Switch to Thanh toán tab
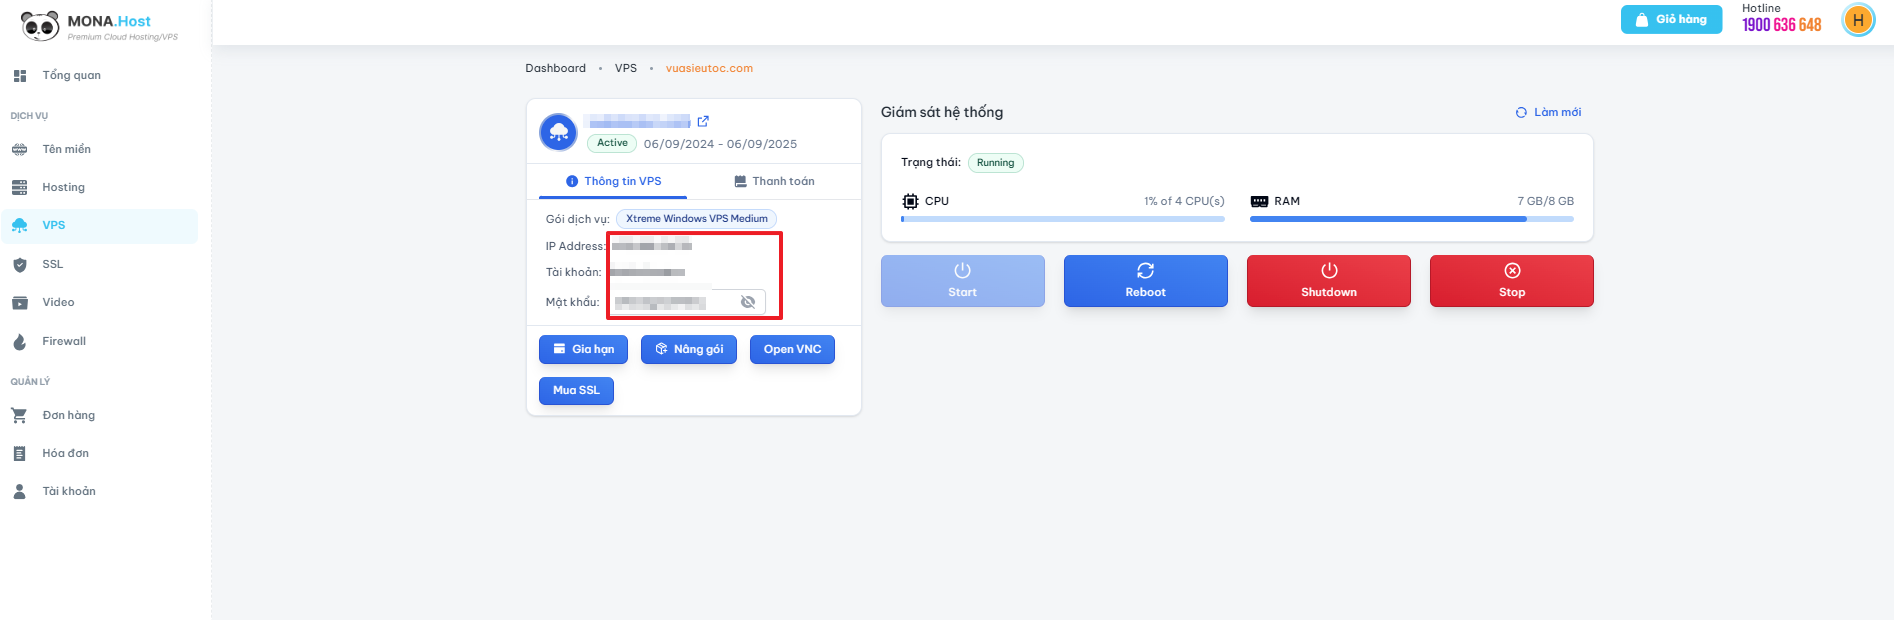The height and width of the screenshot is (620, 1894). point(774,182)
